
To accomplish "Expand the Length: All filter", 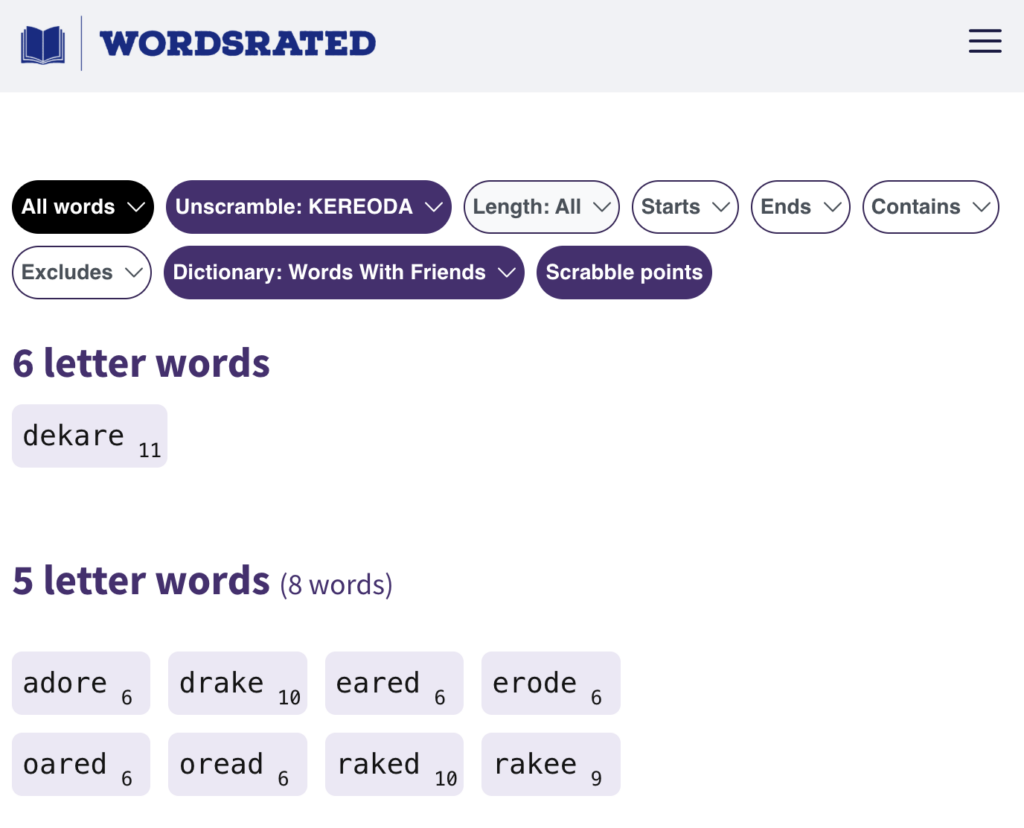I will point(541,207).
